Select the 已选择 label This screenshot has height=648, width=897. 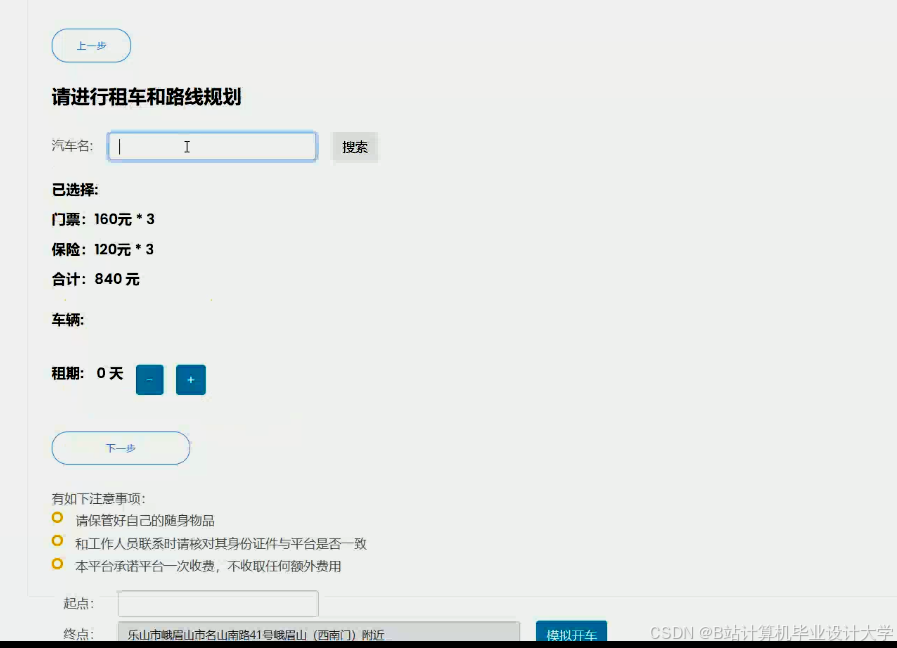tap(75, 190)
